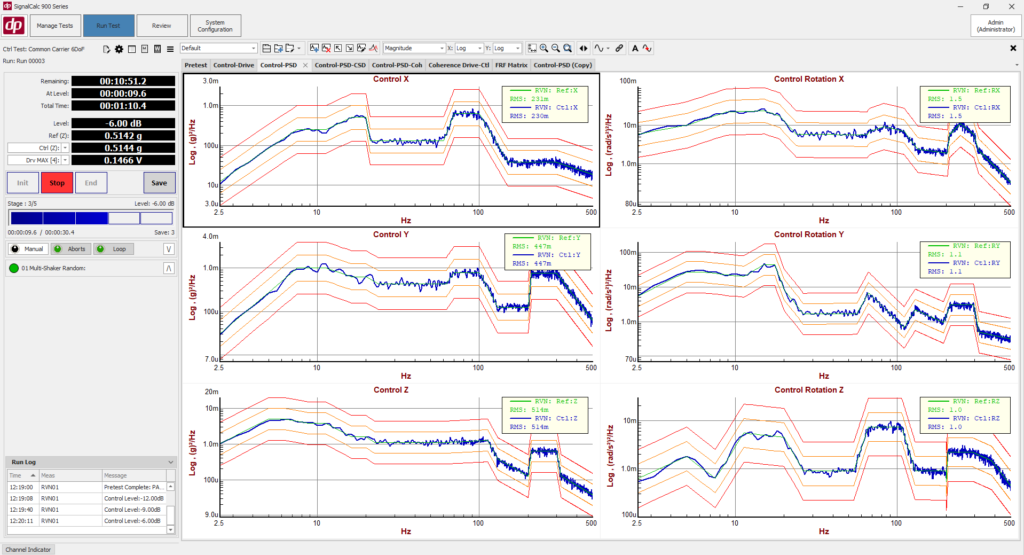Toggle the Aborts indicator button

coord(70,248)
